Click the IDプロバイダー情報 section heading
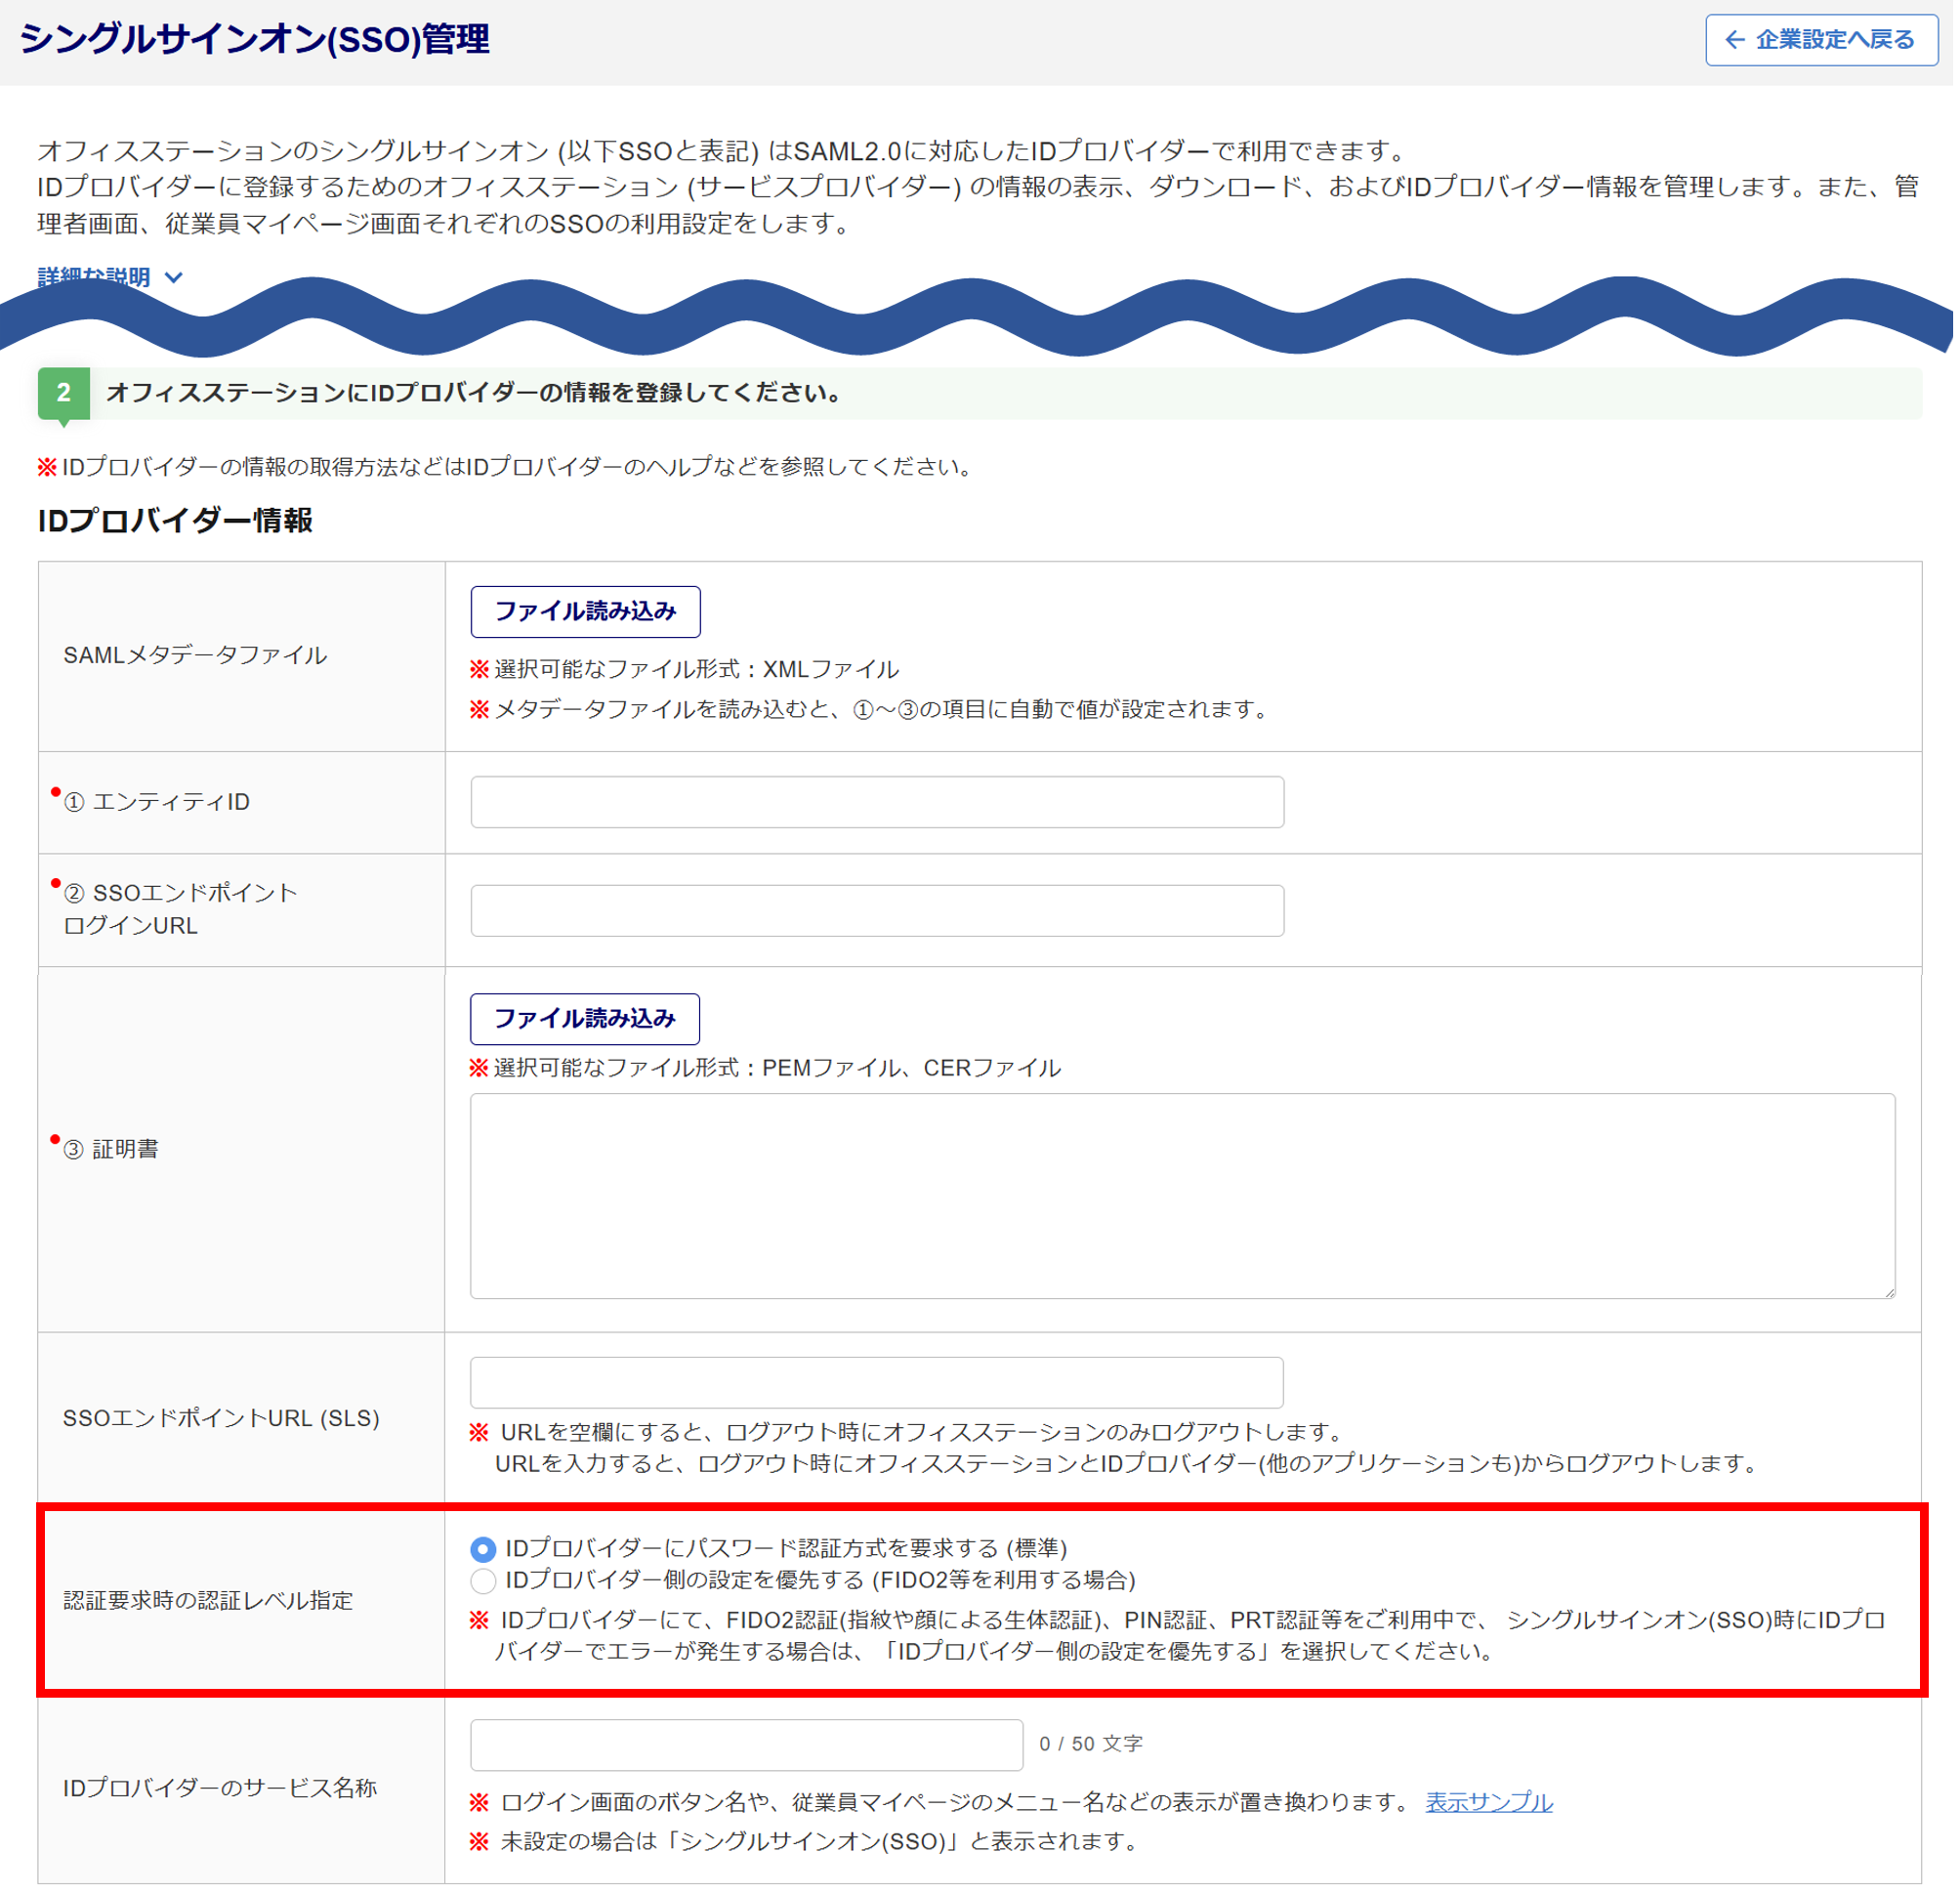 [x=175, y=520]
